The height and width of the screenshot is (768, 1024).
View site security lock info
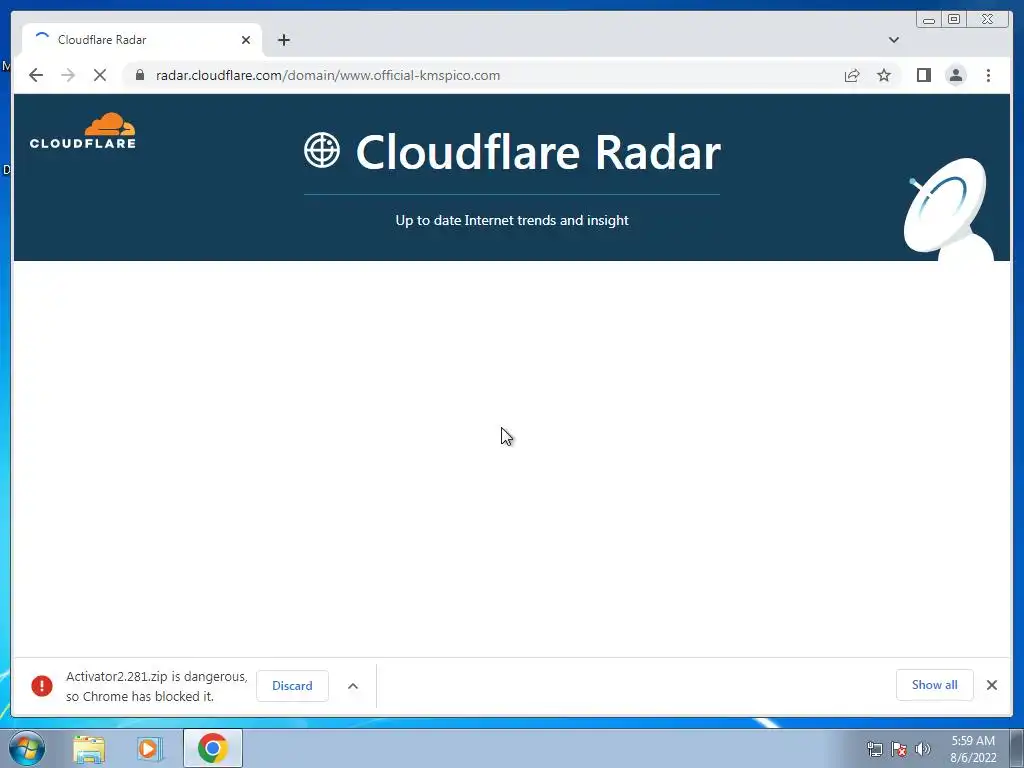[139, 75]
